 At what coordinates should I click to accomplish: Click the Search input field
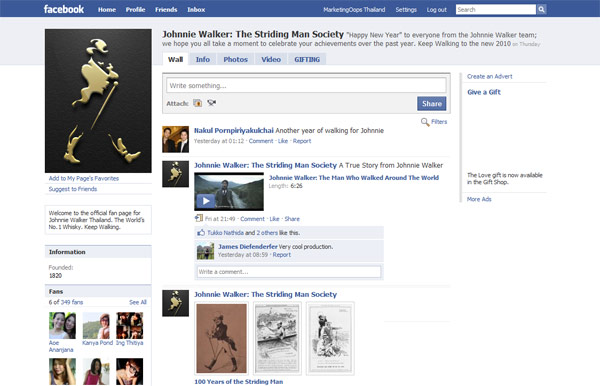click(496, 10)
